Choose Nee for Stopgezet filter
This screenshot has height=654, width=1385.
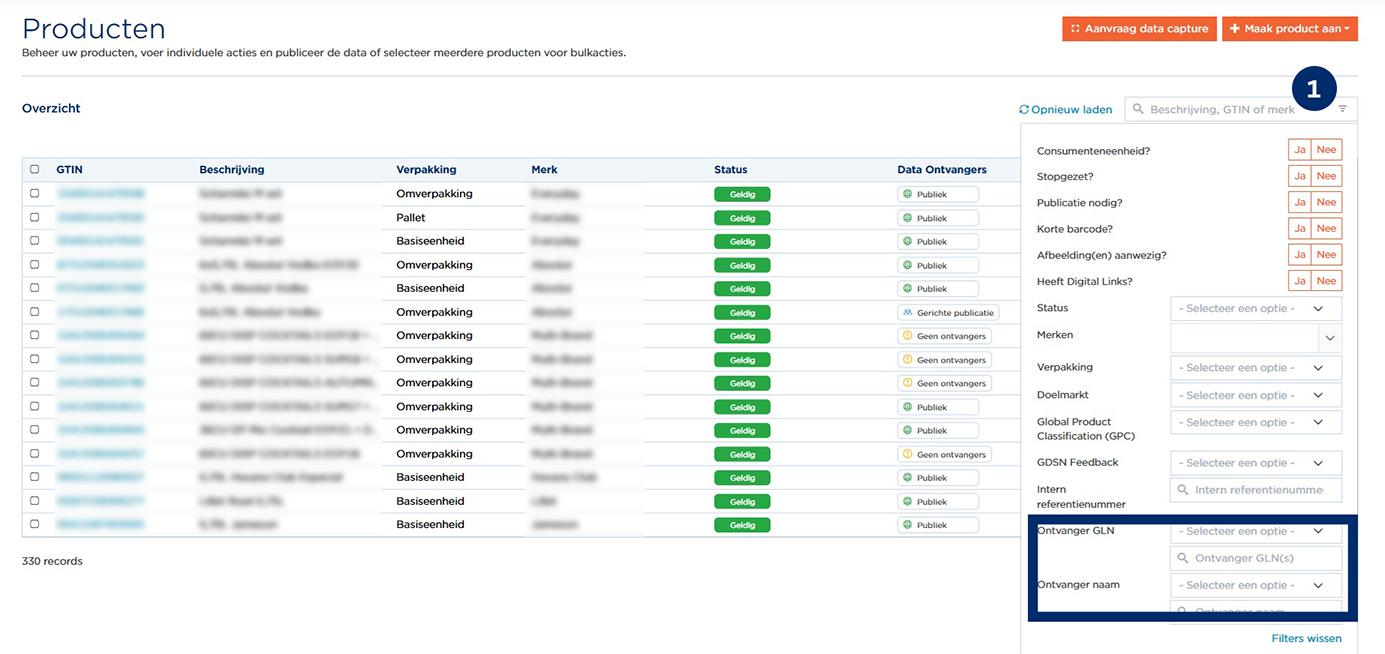click(x=1327, y=176)
